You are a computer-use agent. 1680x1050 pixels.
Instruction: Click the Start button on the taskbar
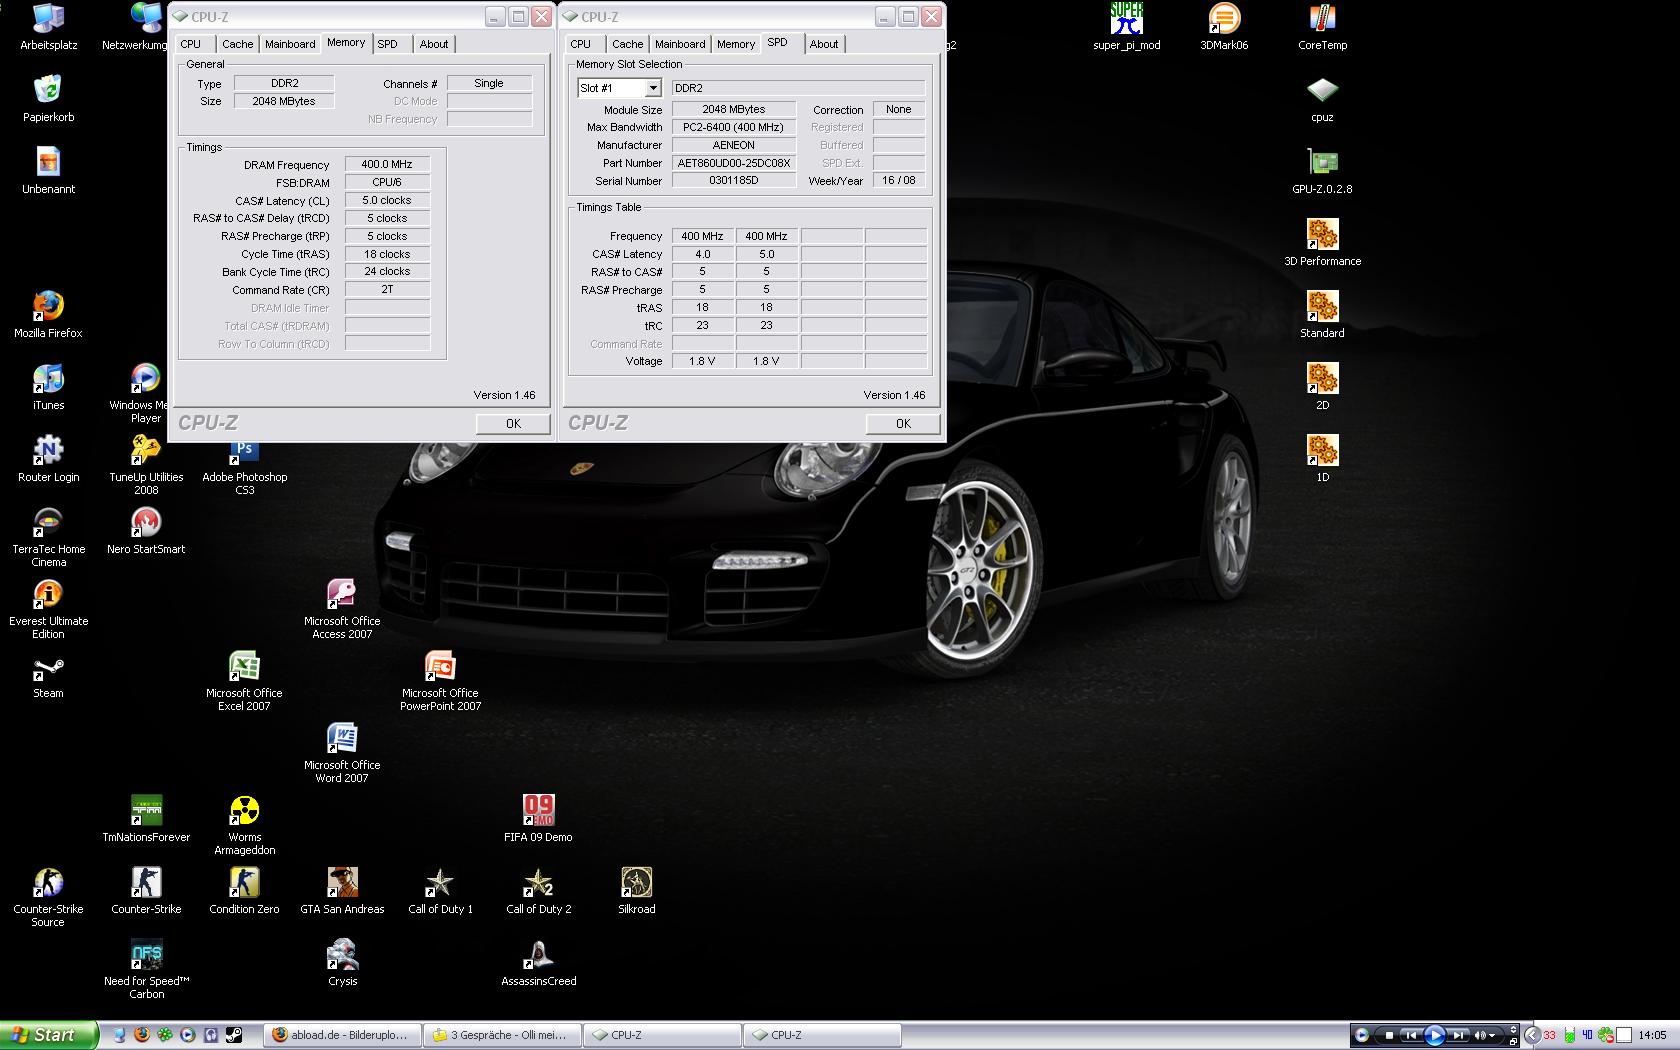point(48,1035)
